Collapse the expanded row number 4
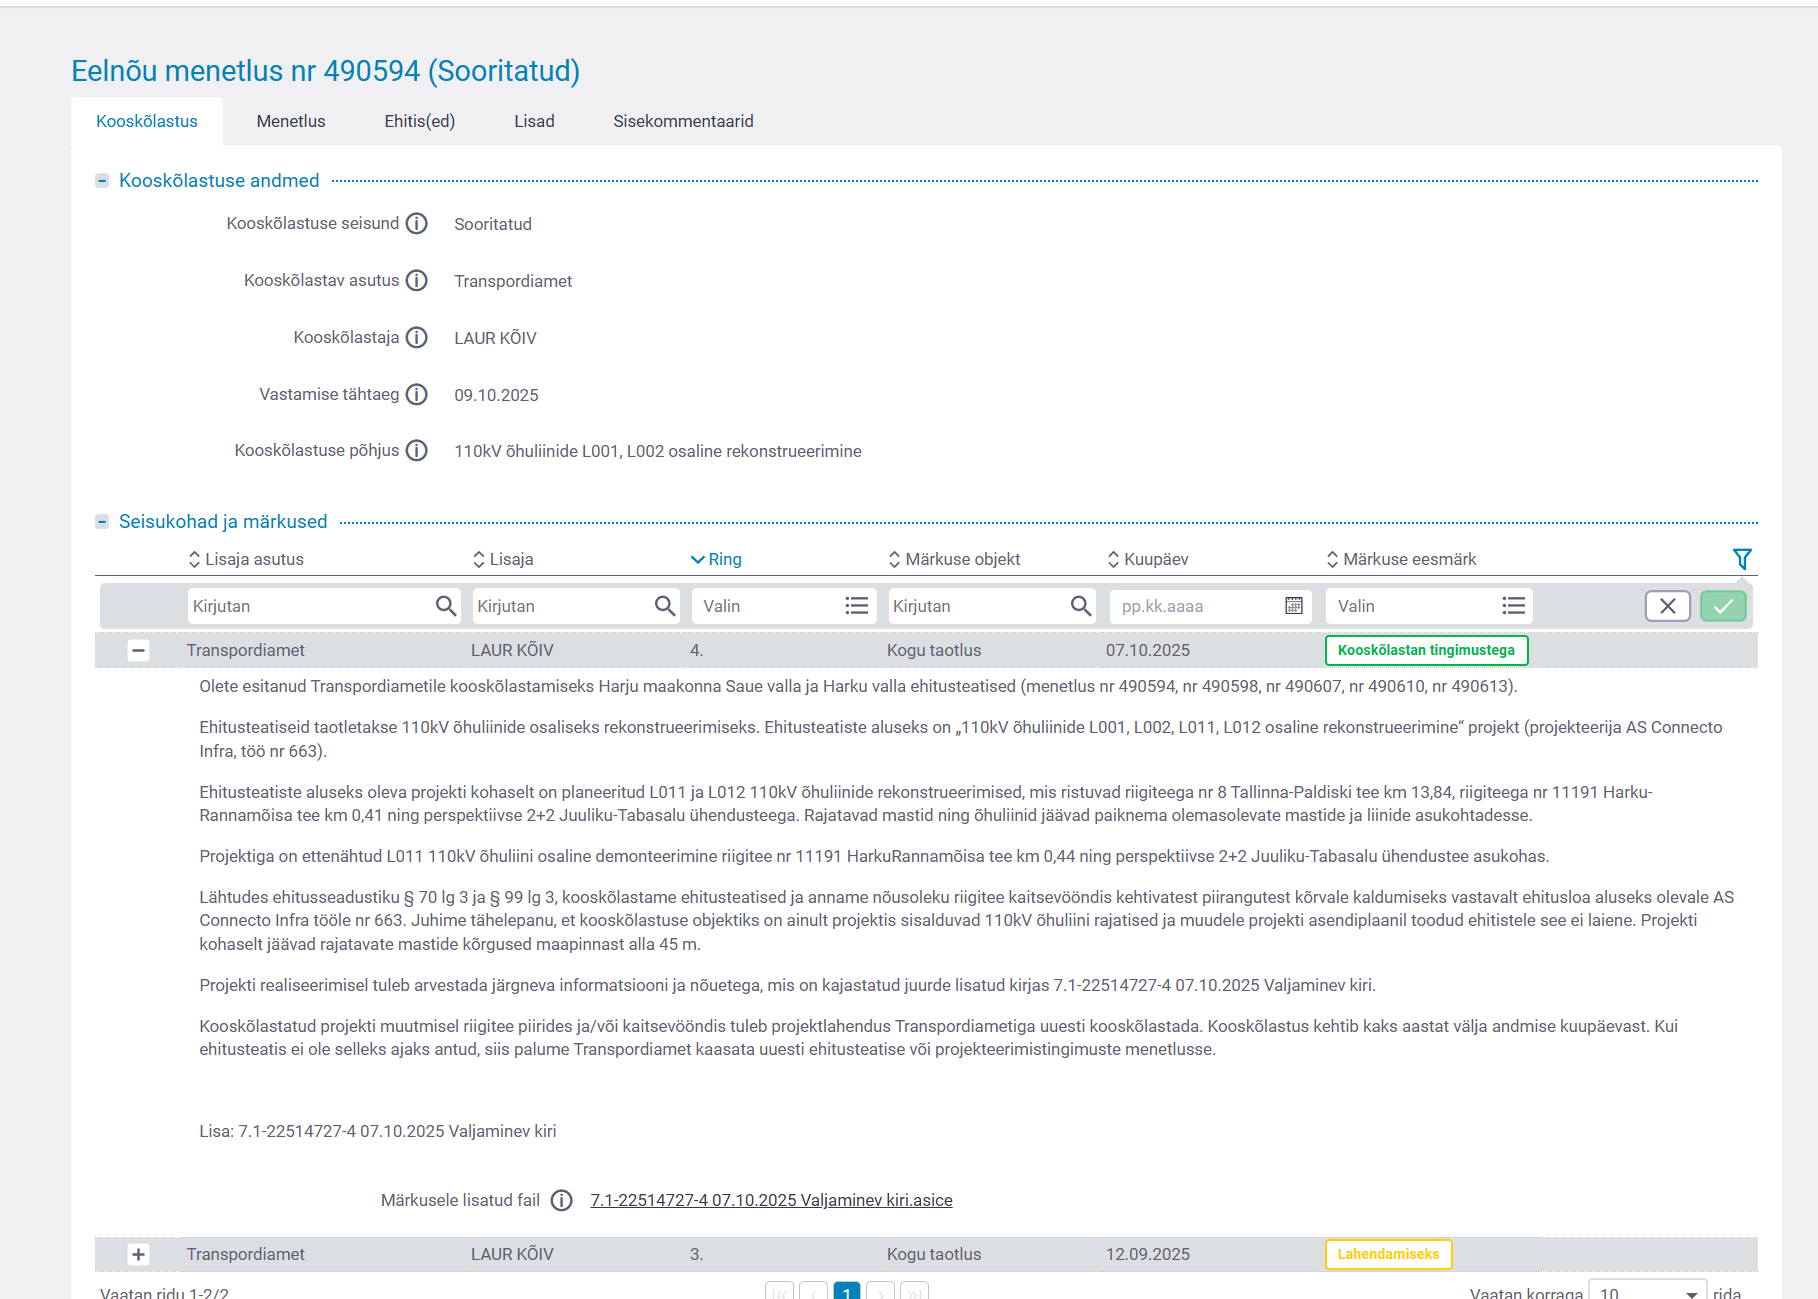Viewport: 1818px width, 1299px height. coord(139,650)
